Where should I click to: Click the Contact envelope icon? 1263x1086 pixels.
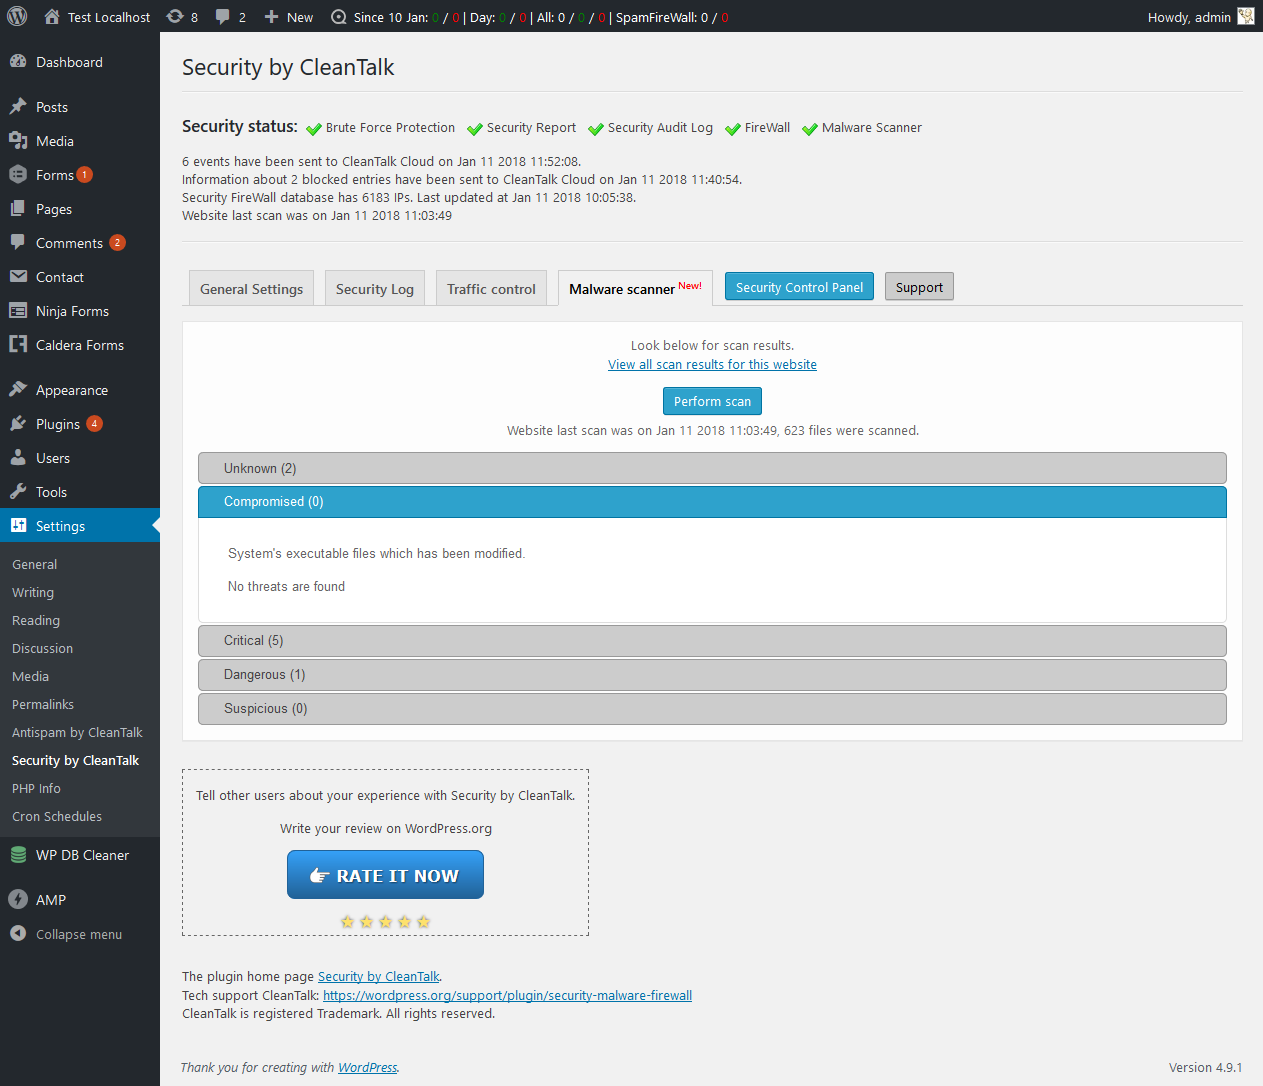pos(18,277)
